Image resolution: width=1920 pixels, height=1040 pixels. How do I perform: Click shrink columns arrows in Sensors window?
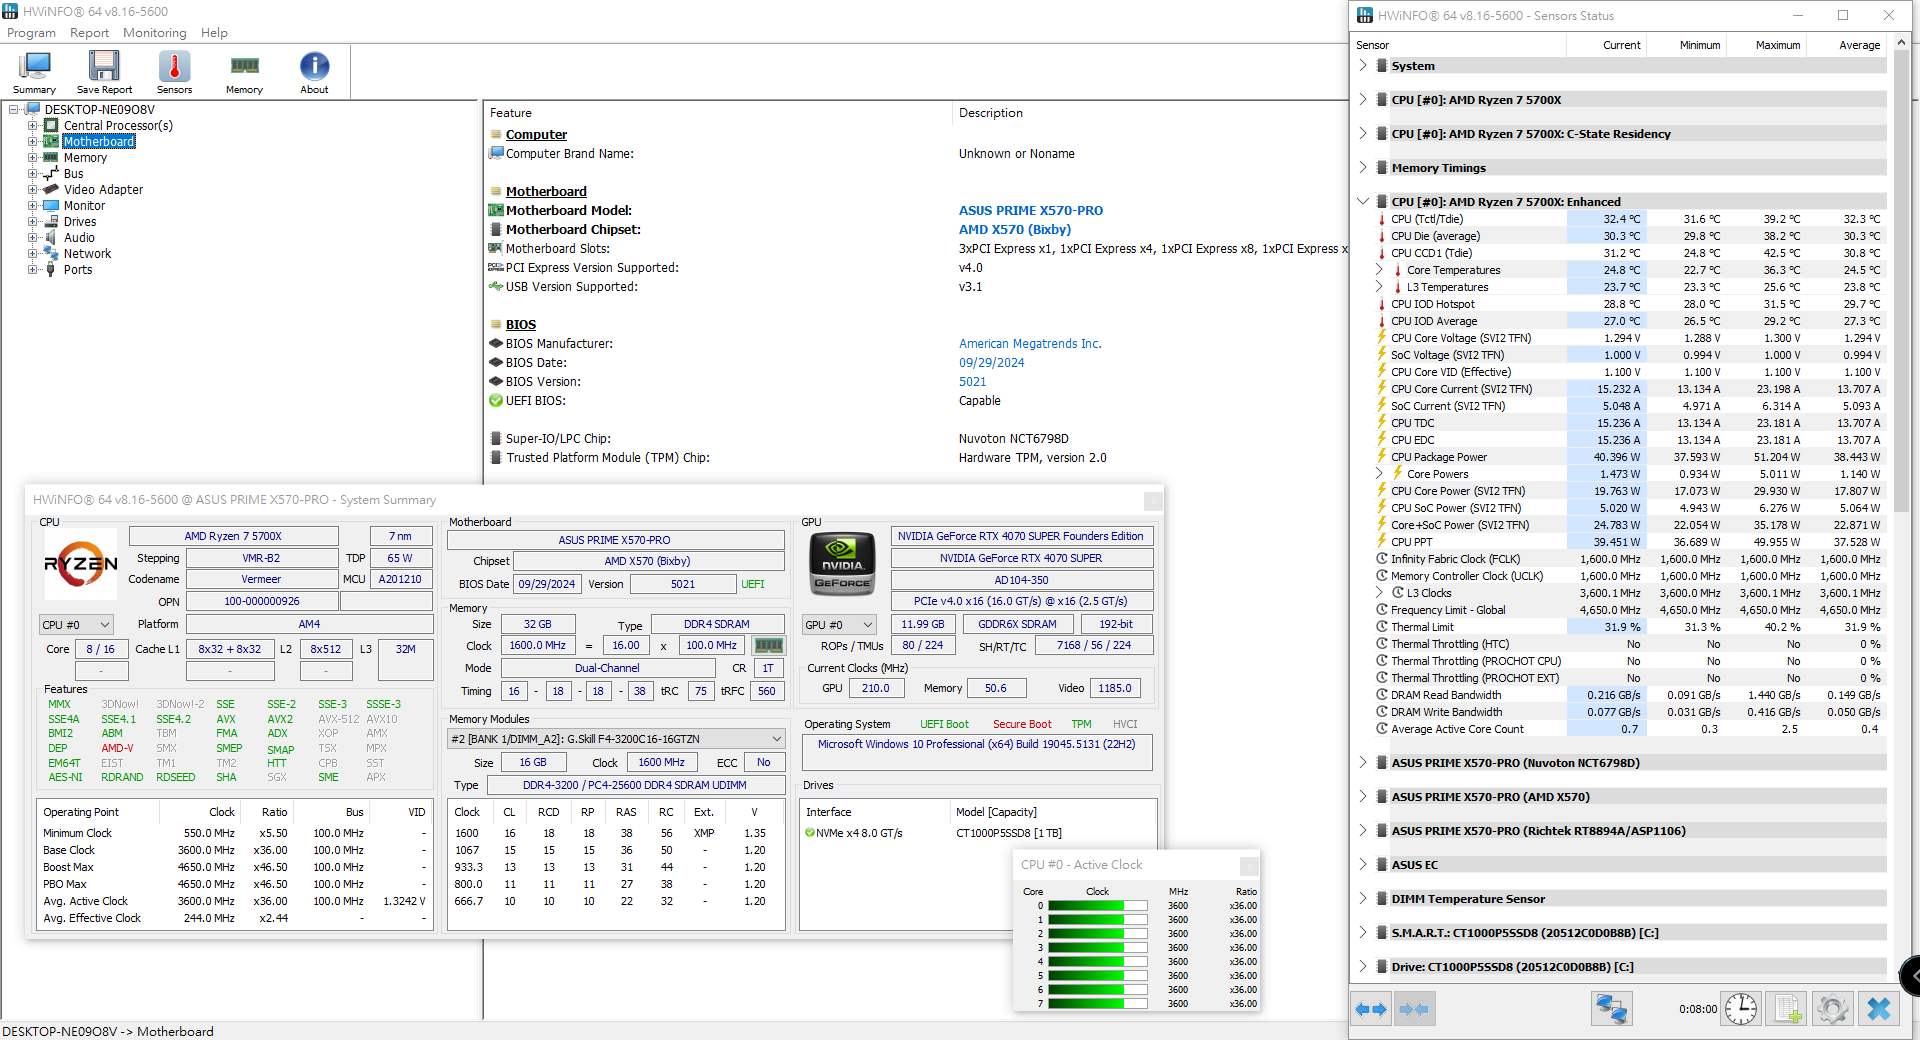(x=1413, y=1009)
